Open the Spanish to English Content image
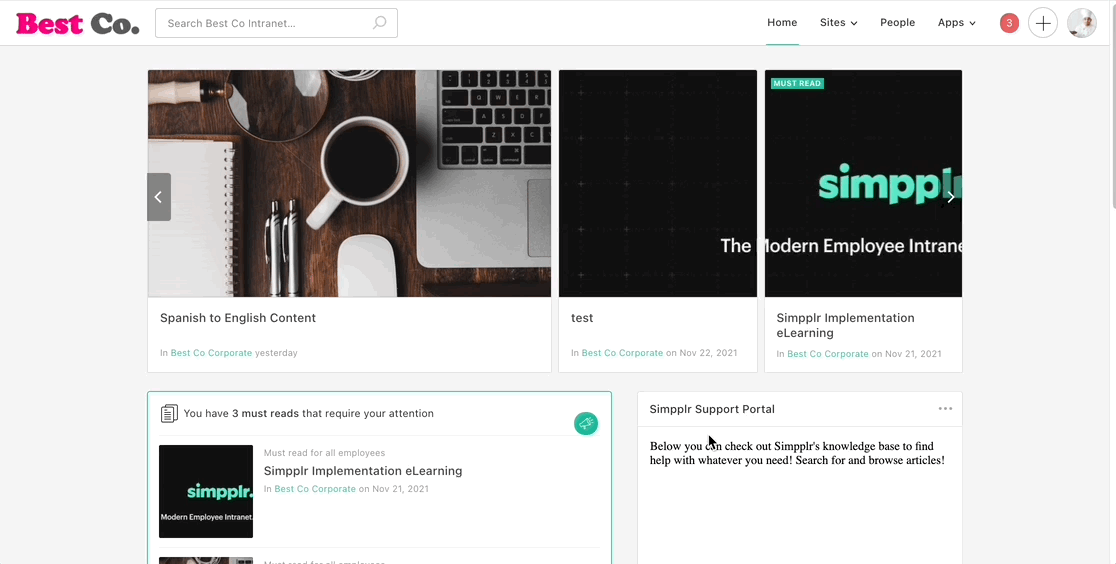The height and width of the screenshot is (564, 1116). click(349, 183)
